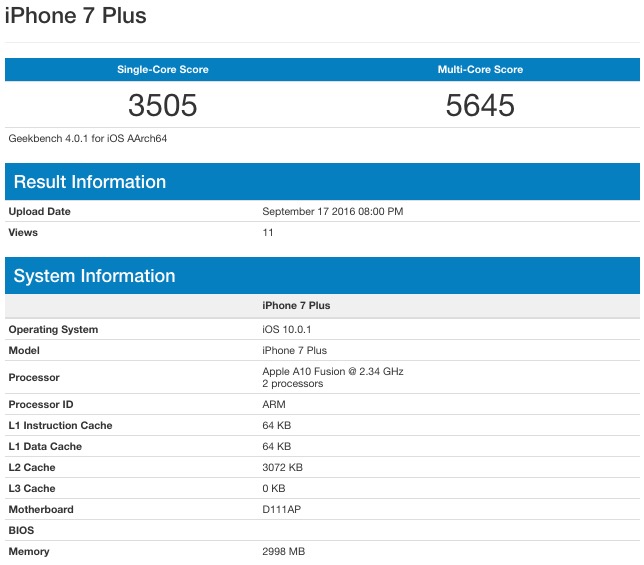This screenshot has width=644, height=565.
Task: Click the L3 Cache value 0 KB
Action: pyautogui.click(x=274, y=489)
